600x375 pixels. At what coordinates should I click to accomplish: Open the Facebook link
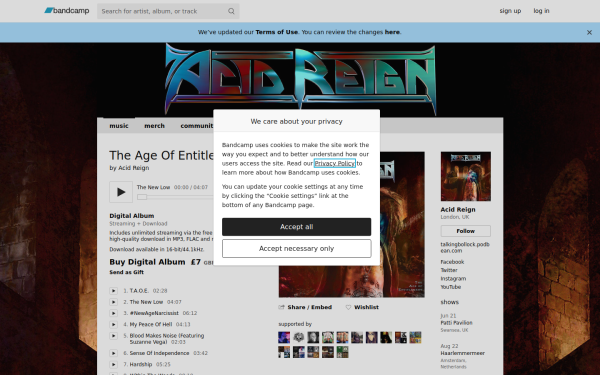[x=452, y=262]
